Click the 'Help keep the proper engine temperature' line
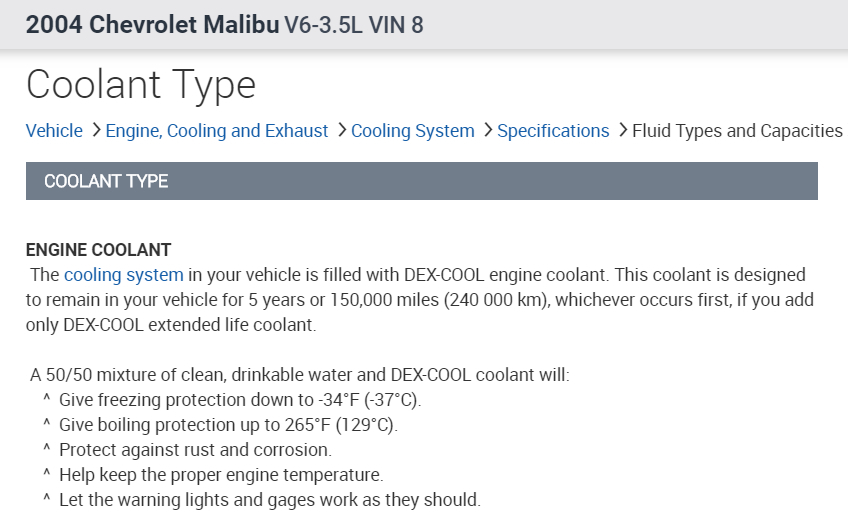The image size is (848, 518). click(221, 475)
